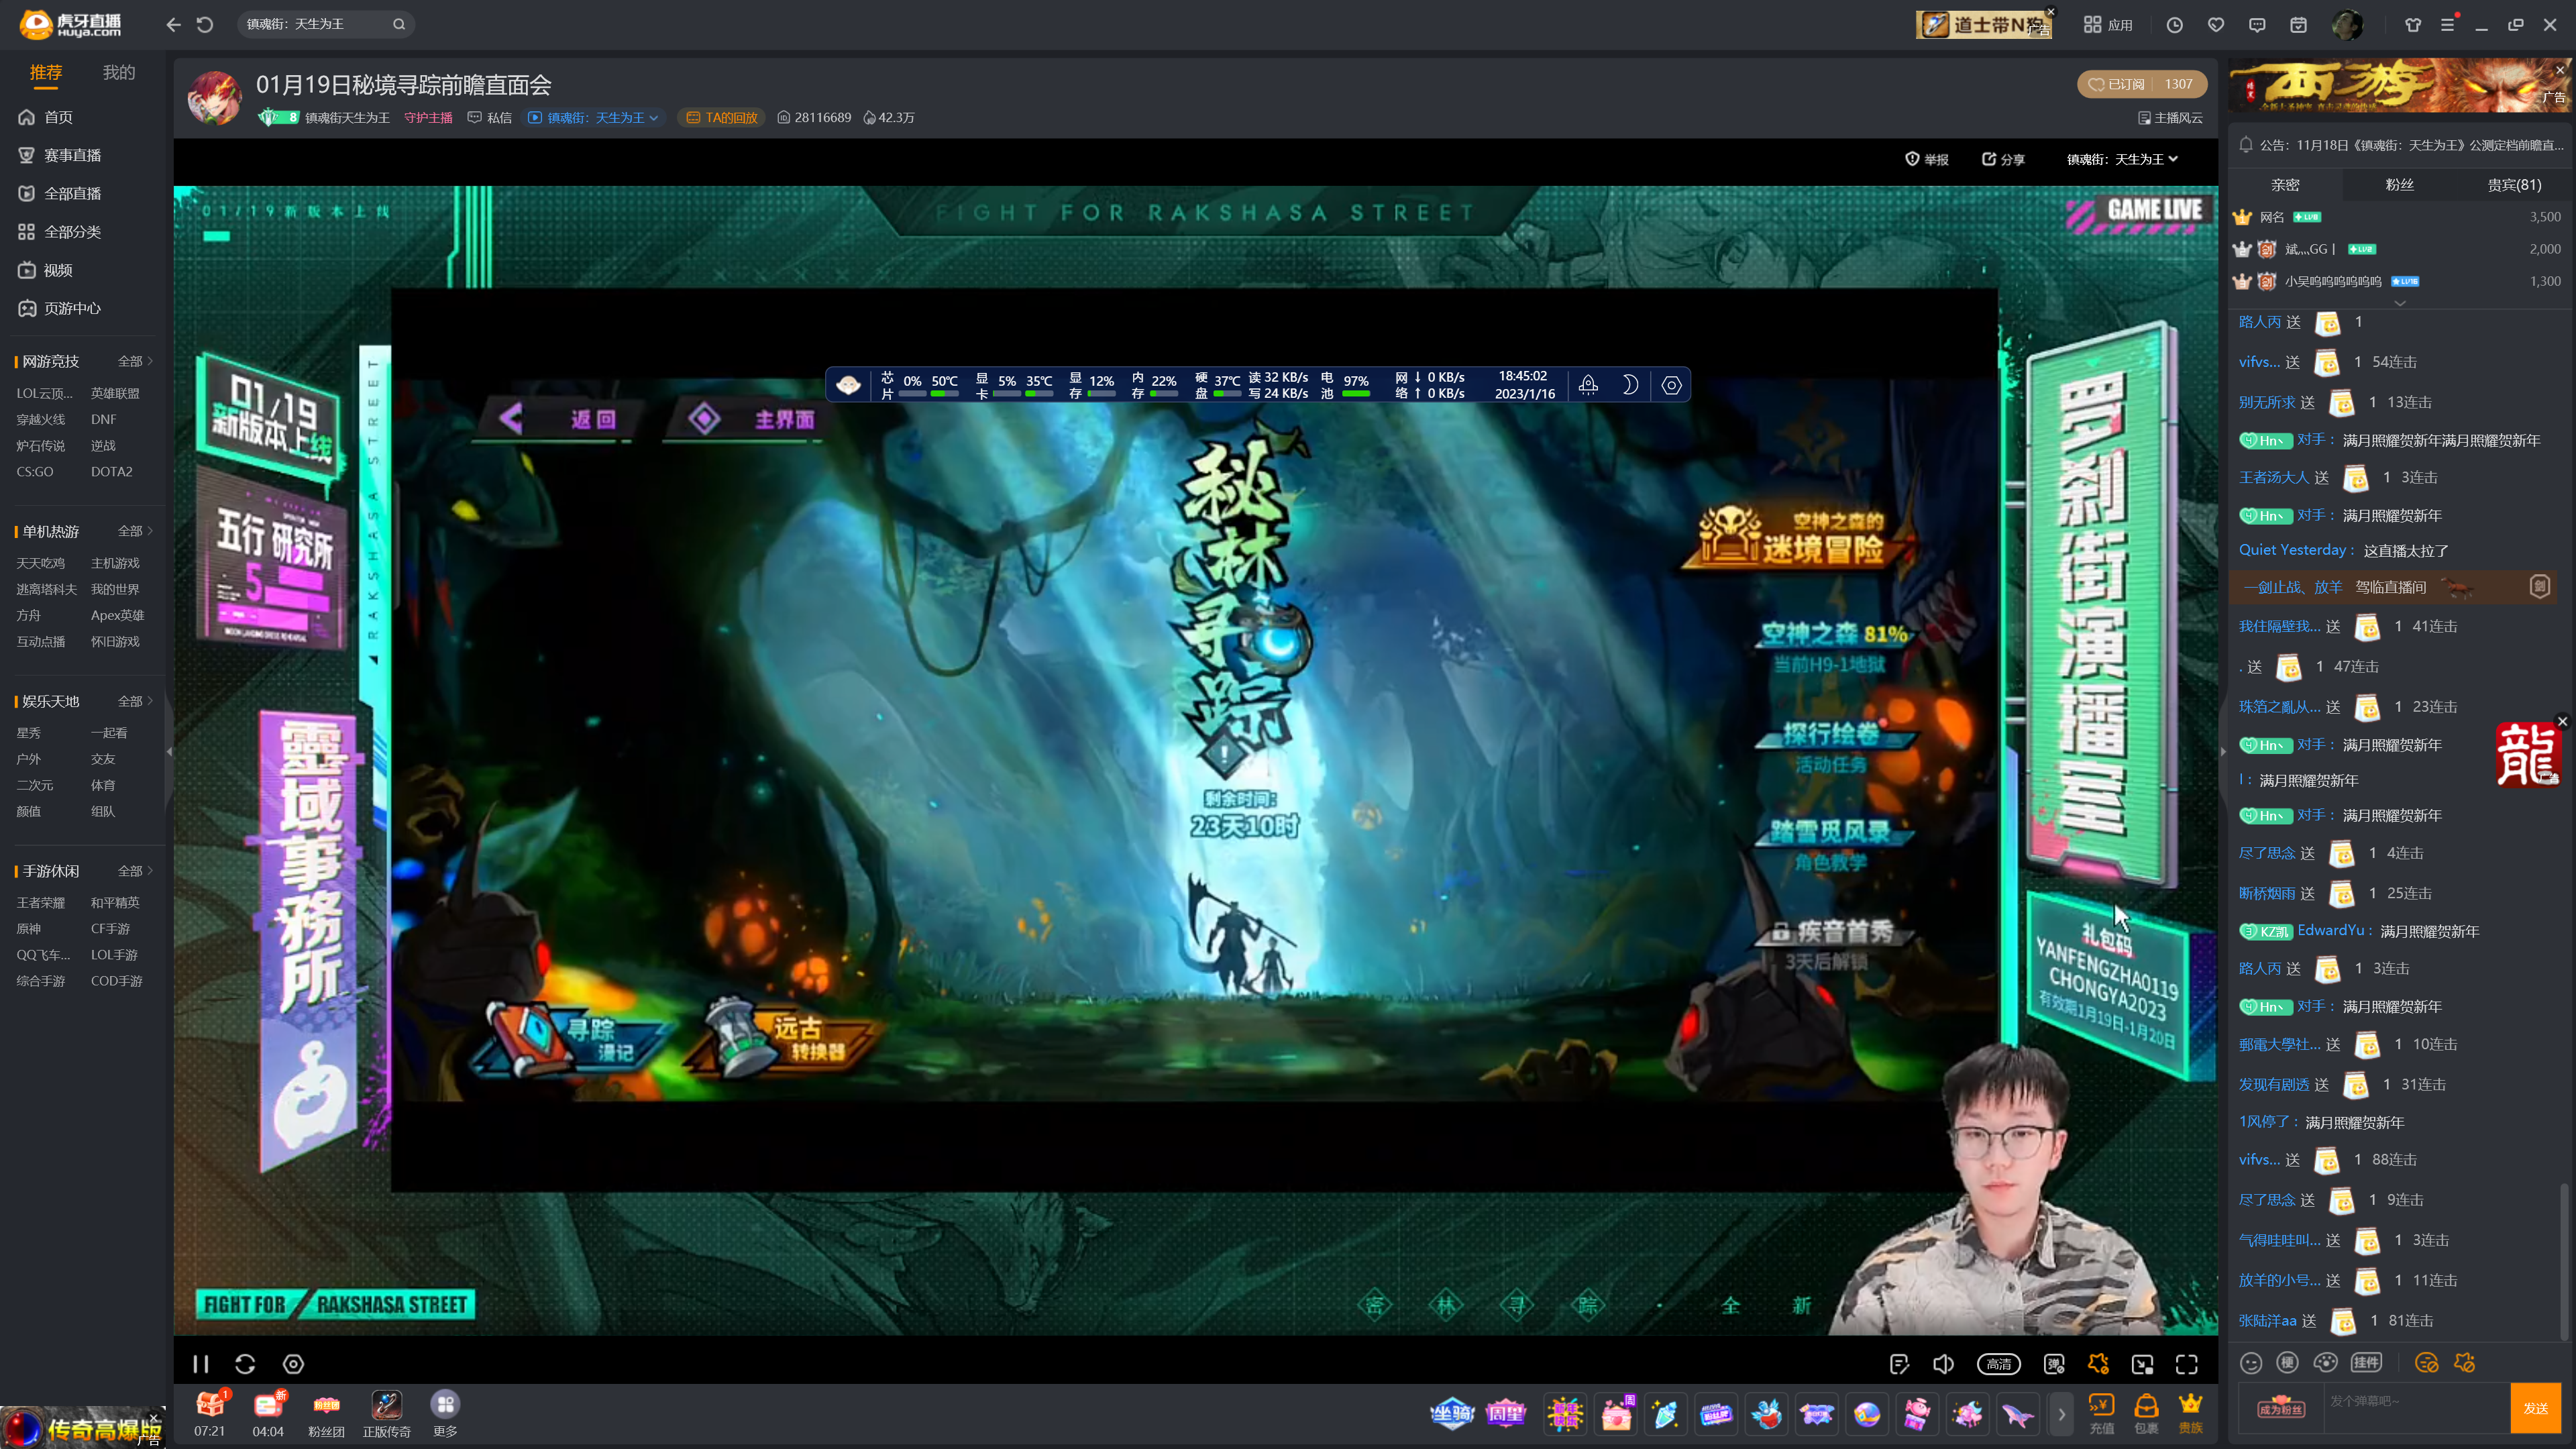Report the stream via 举报
The width and height of the screenshot is (2576, 1449).
pos(1927,159)
